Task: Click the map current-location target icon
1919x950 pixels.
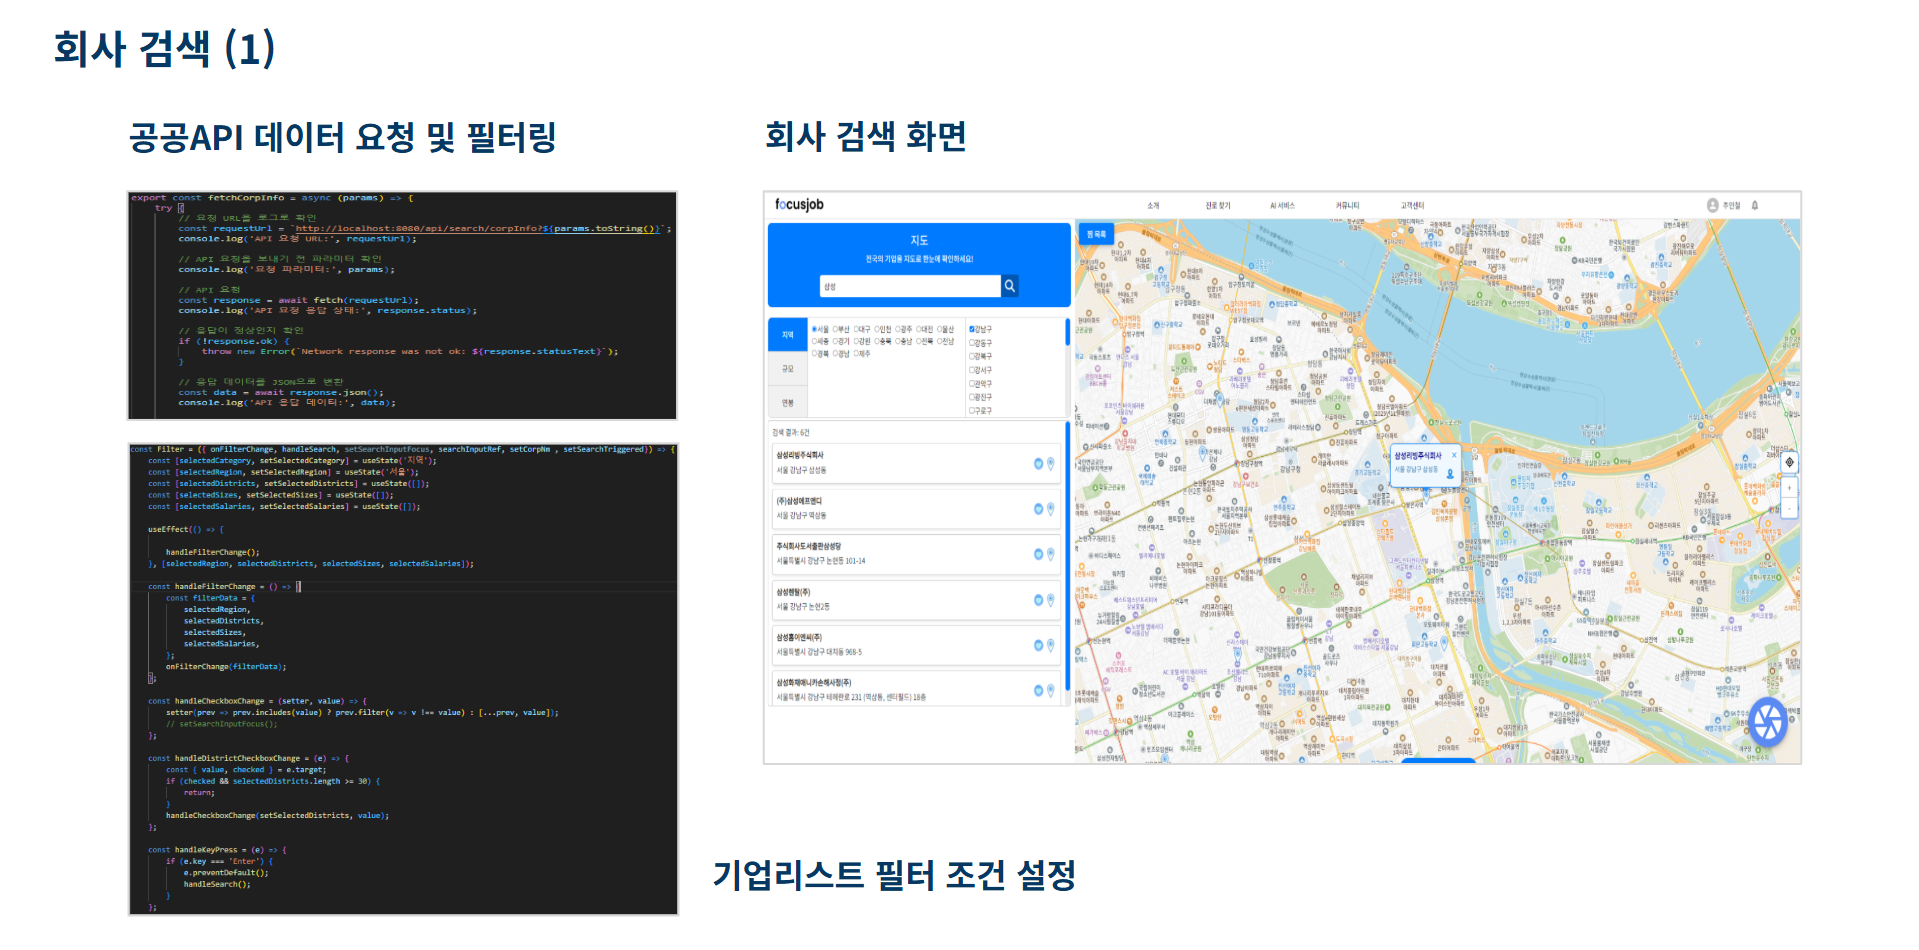Action: pyautogui.click(x=1789, y=462)
